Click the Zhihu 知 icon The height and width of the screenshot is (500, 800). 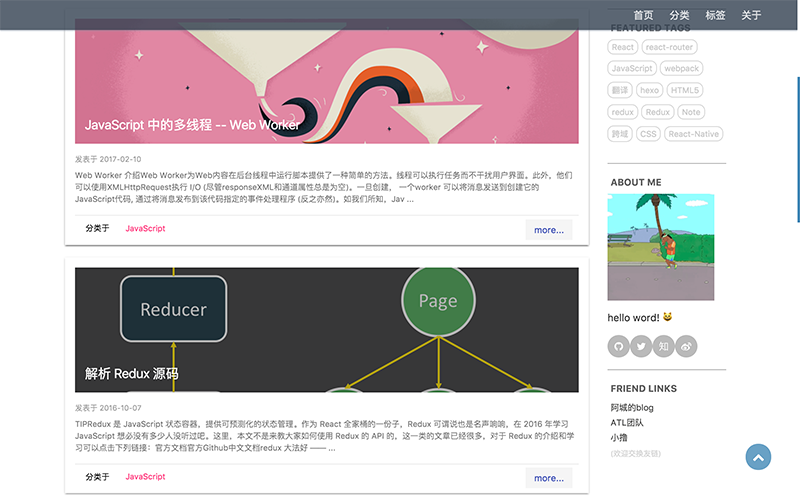[663, 346]
